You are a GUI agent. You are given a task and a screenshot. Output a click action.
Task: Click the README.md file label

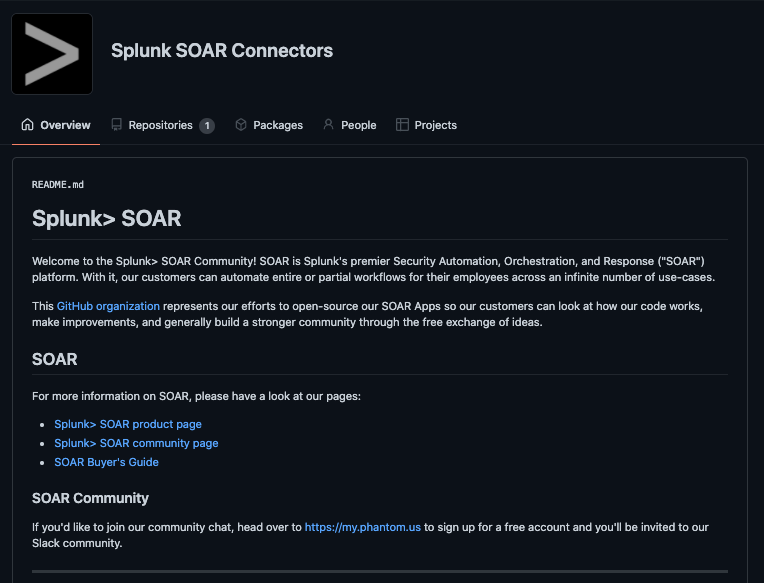coord(57,185)
